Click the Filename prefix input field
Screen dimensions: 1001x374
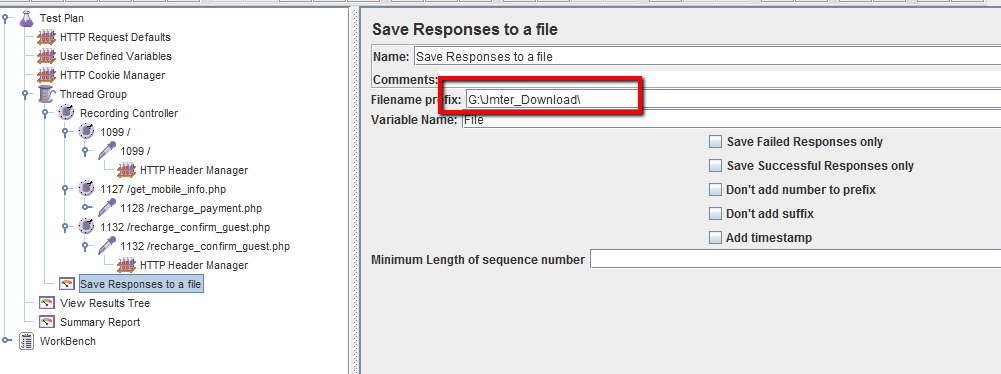click(x=733, y=100)
